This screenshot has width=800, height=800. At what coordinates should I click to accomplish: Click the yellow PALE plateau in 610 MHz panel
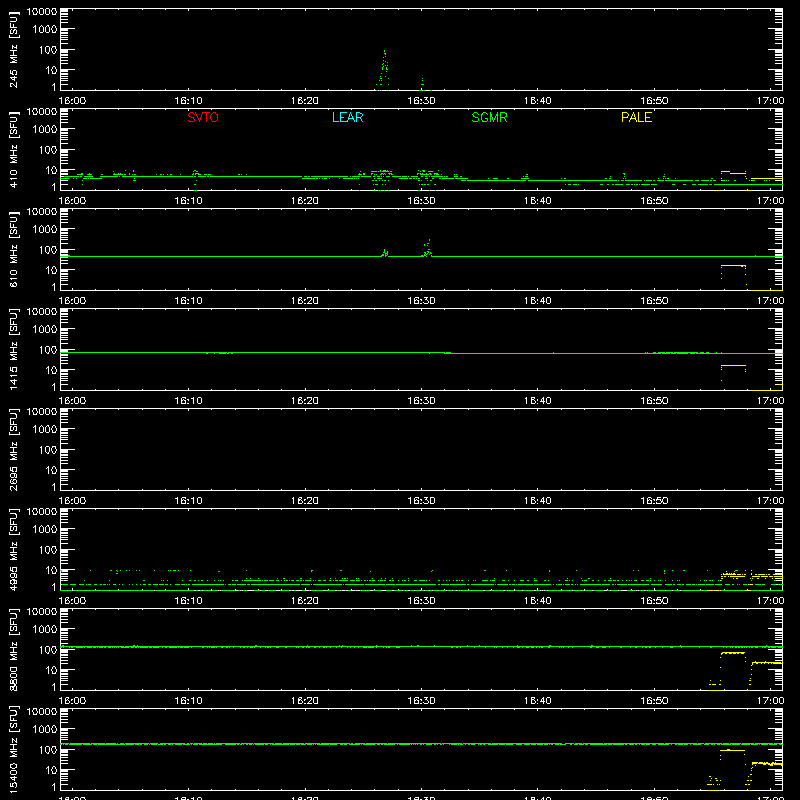click(734, 265)
